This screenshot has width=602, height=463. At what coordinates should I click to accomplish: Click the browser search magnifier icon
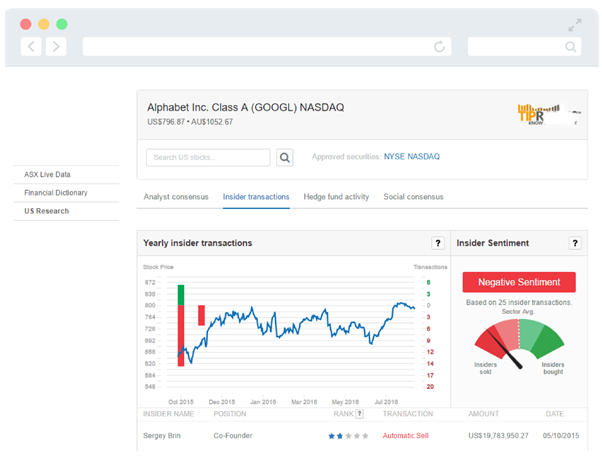[x=571, y=46]
